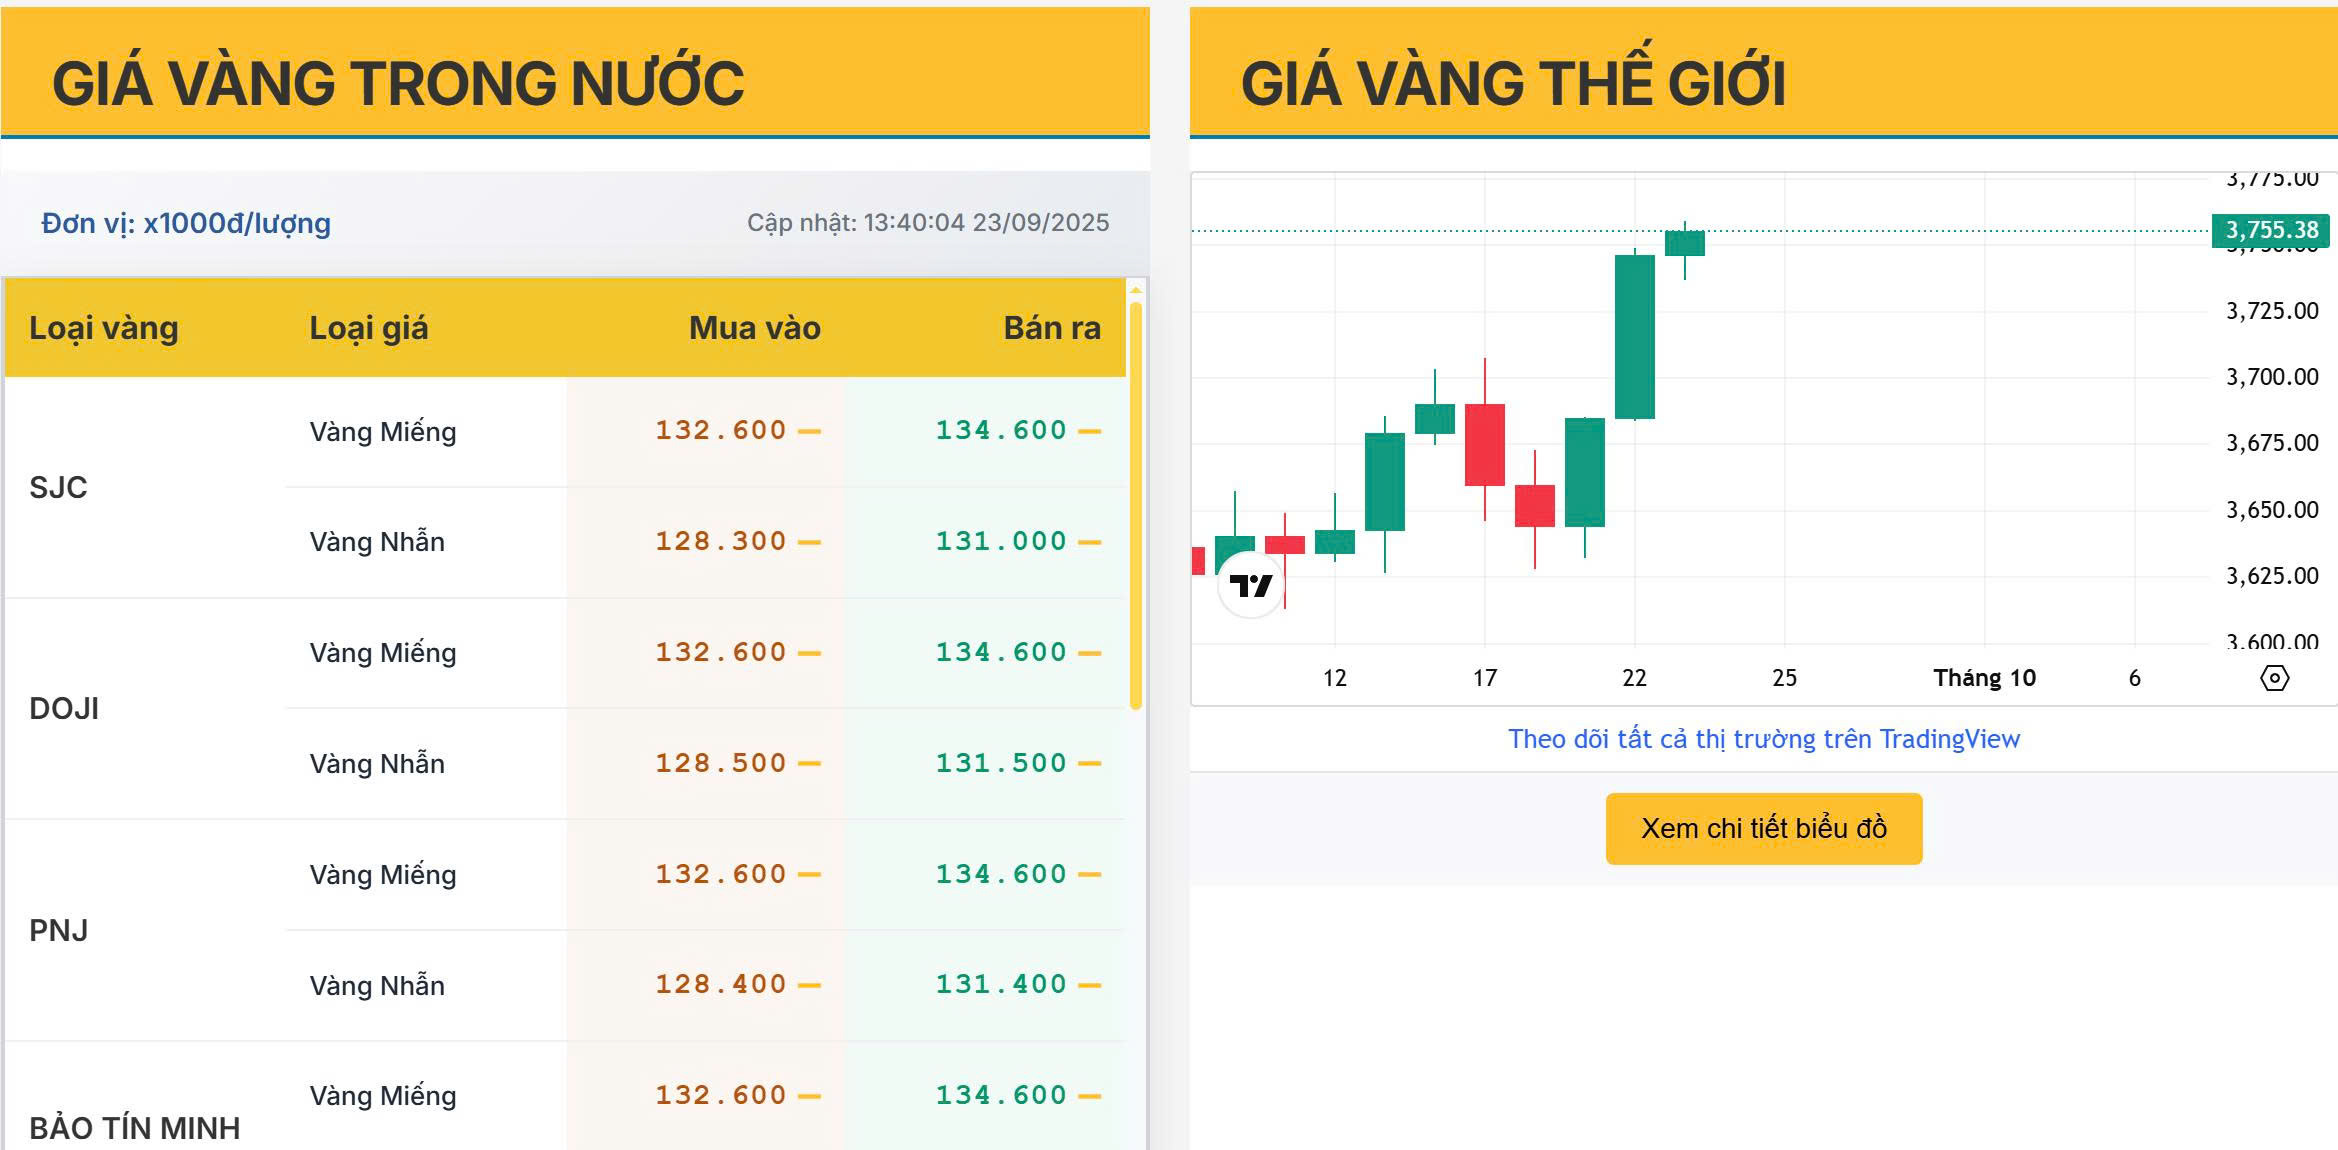Click the Loại vàng column header

coord(103,328)
